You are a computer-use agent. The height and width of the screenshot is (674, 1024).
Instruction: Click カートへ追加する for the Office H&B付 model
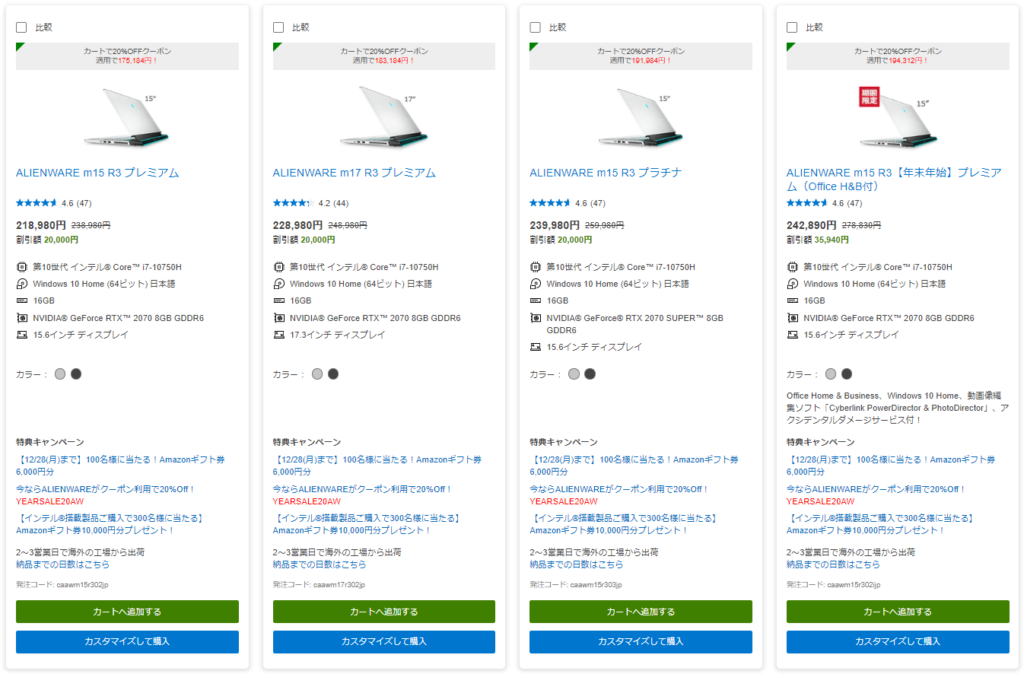(x=898, y=612)
